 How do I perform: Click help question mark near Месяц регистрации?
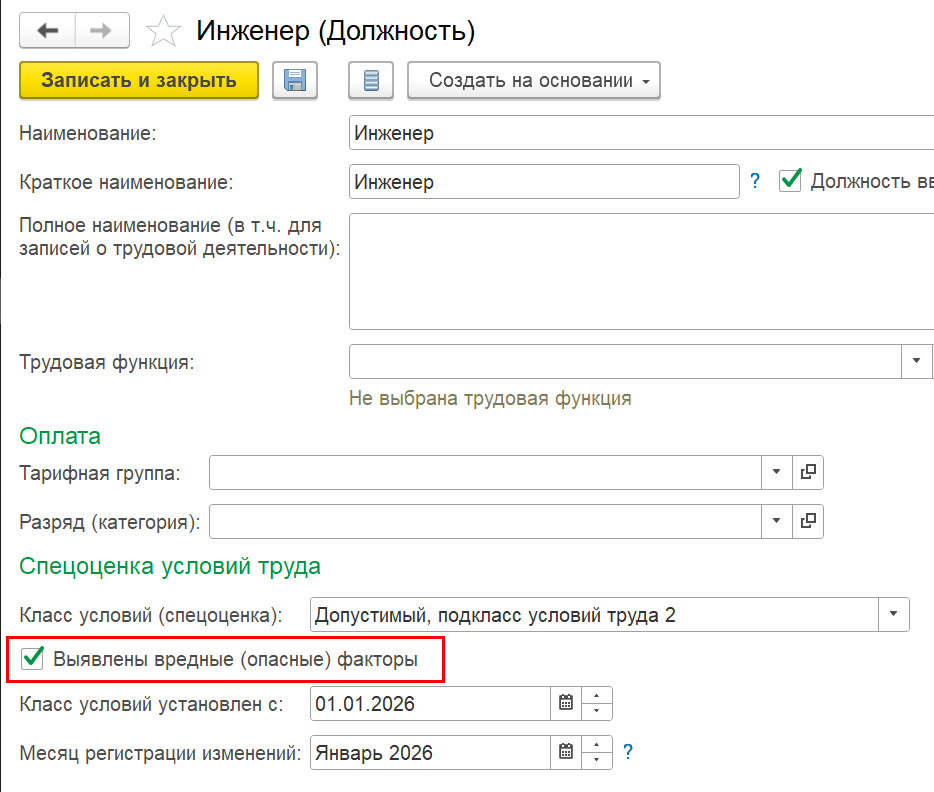(x=628, y=751)
